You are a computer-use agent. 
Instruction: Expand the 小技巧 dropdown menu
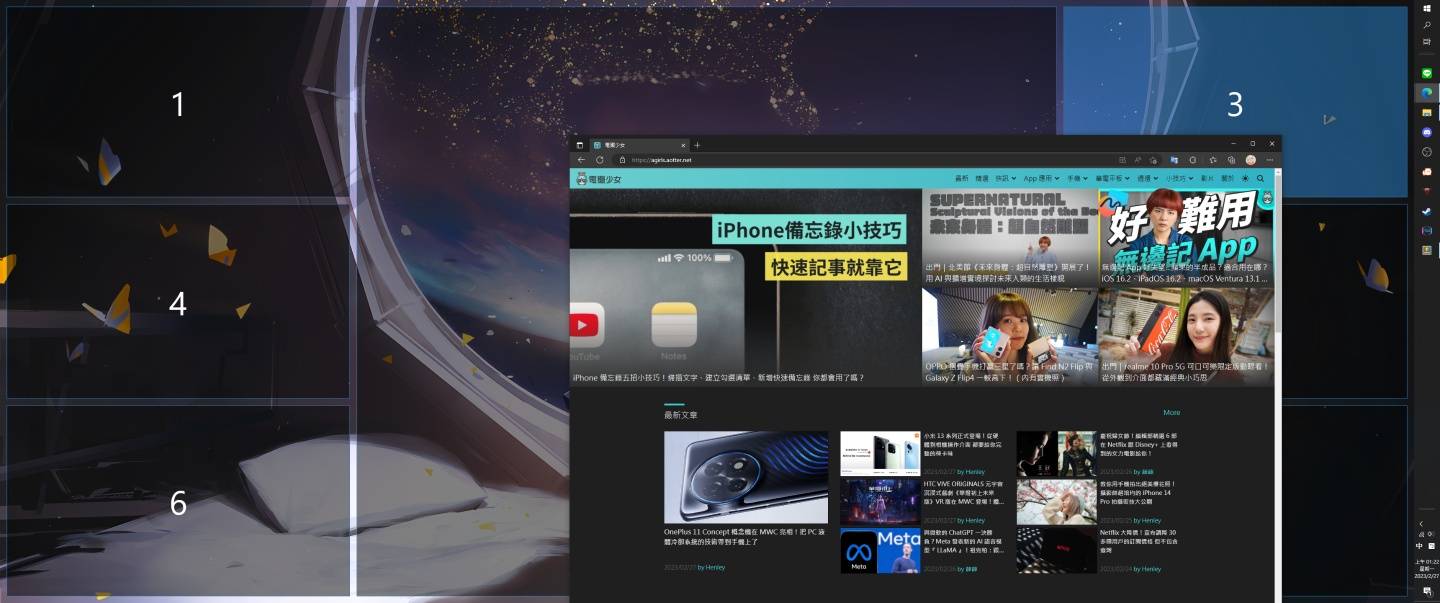click(x=1179, y=178)
